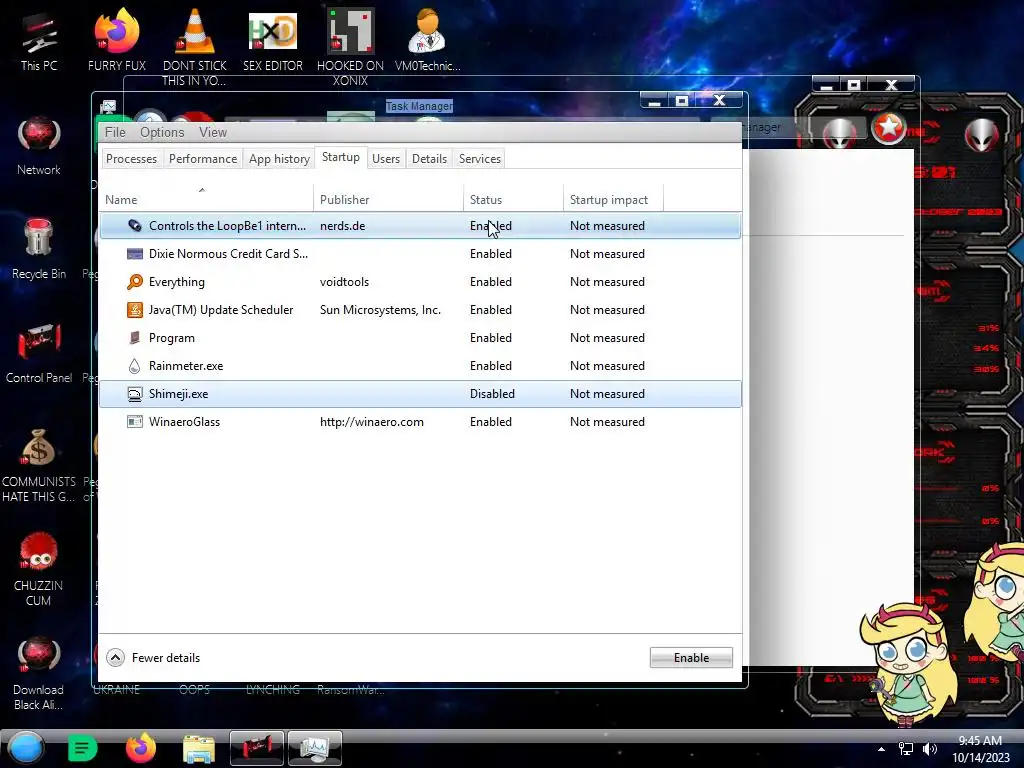Switch to the Task Manager taskbar button
1024x768 pixels.
tap(315, 748)
